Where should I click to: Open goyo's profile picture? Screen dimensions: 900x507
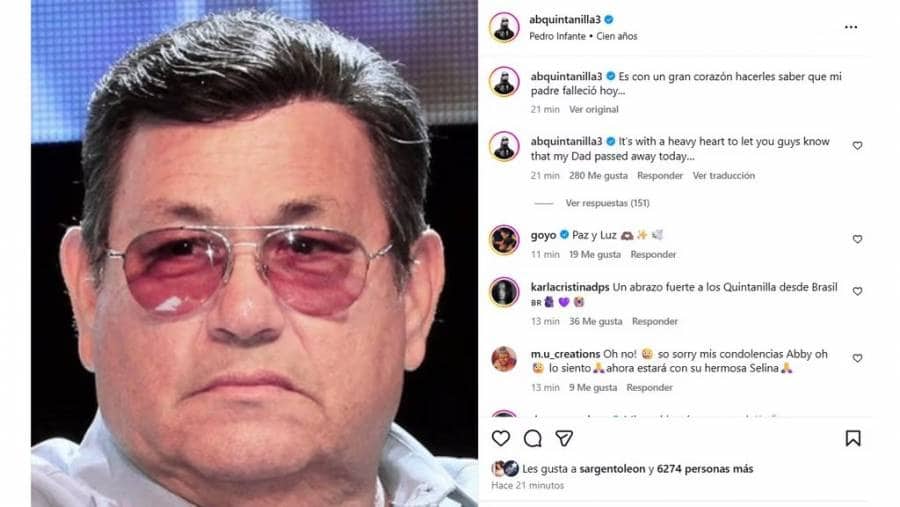[504, 239]
